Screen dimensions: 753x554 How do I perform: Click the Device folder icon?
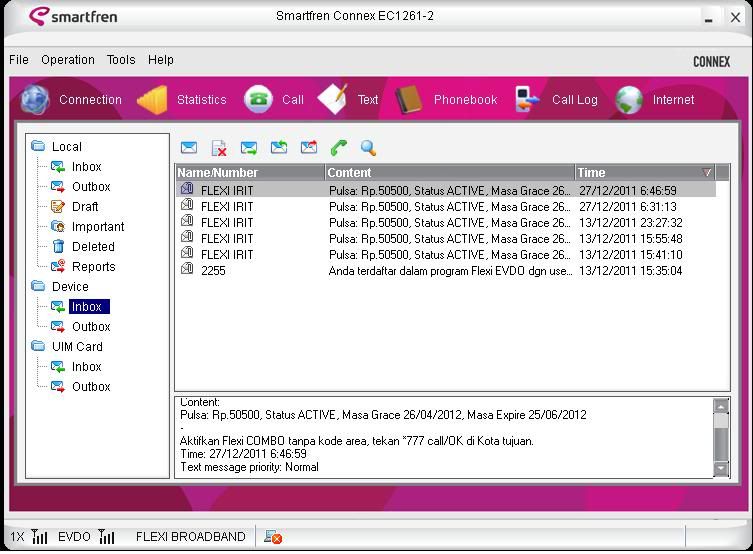(x=38, y=286)
